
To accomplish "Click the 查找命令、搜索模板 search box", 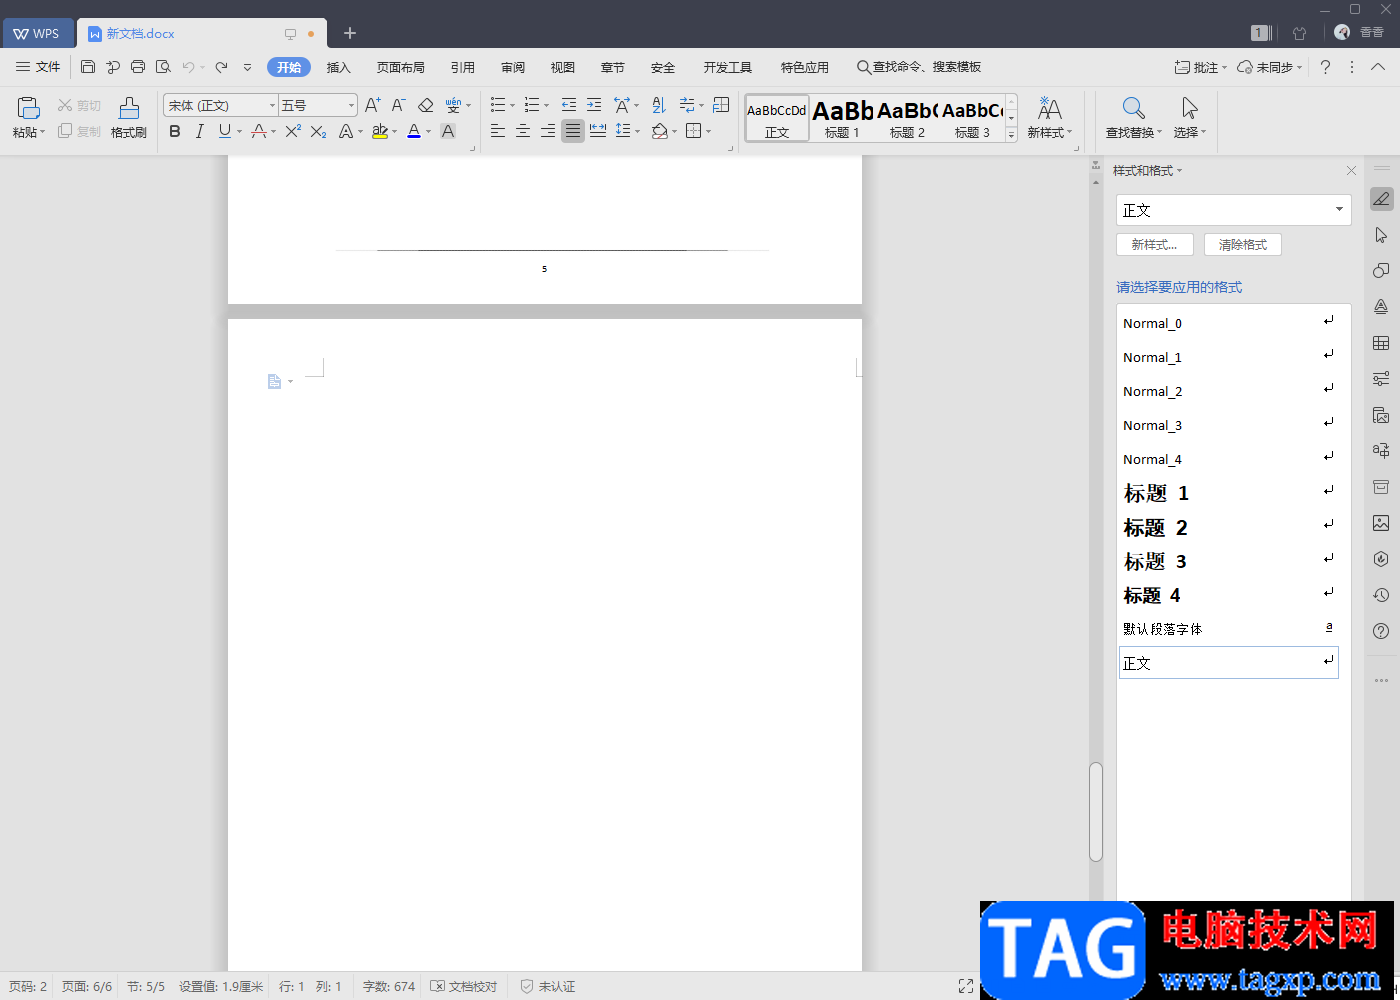I will (x=919, y=67).
